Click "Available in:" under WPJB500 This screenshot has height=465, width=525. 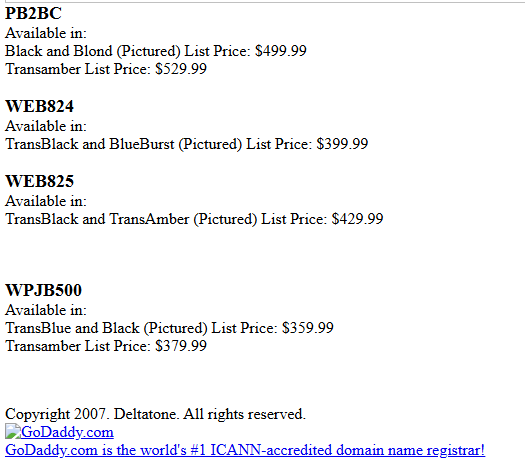pyautogui.click(x=46, y=310)
